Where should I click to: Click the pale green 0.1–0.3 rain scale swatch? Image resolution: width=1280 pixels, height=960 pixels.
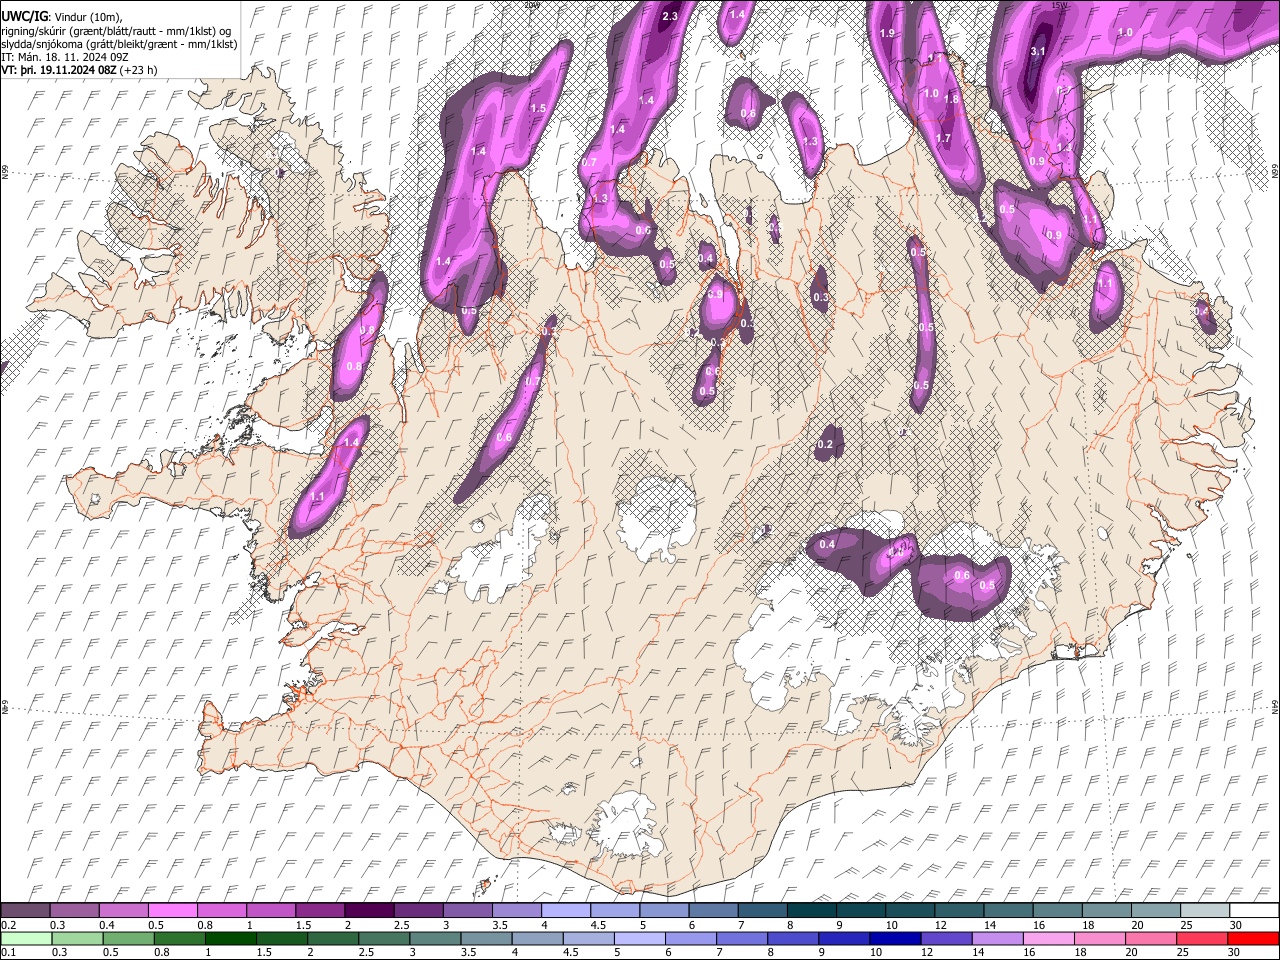click(x=27, y=938)
